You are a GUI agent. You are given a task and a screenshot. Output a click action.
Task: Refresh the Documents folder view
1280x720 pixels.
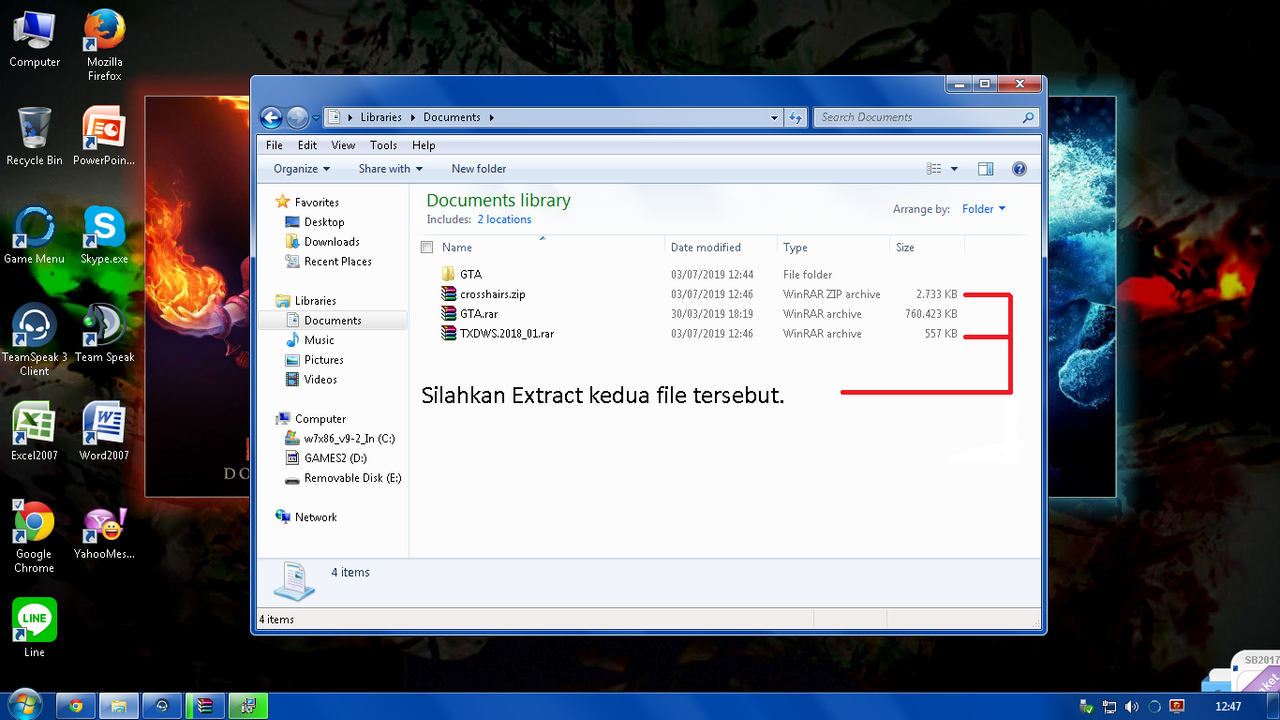tap(796, 117)
